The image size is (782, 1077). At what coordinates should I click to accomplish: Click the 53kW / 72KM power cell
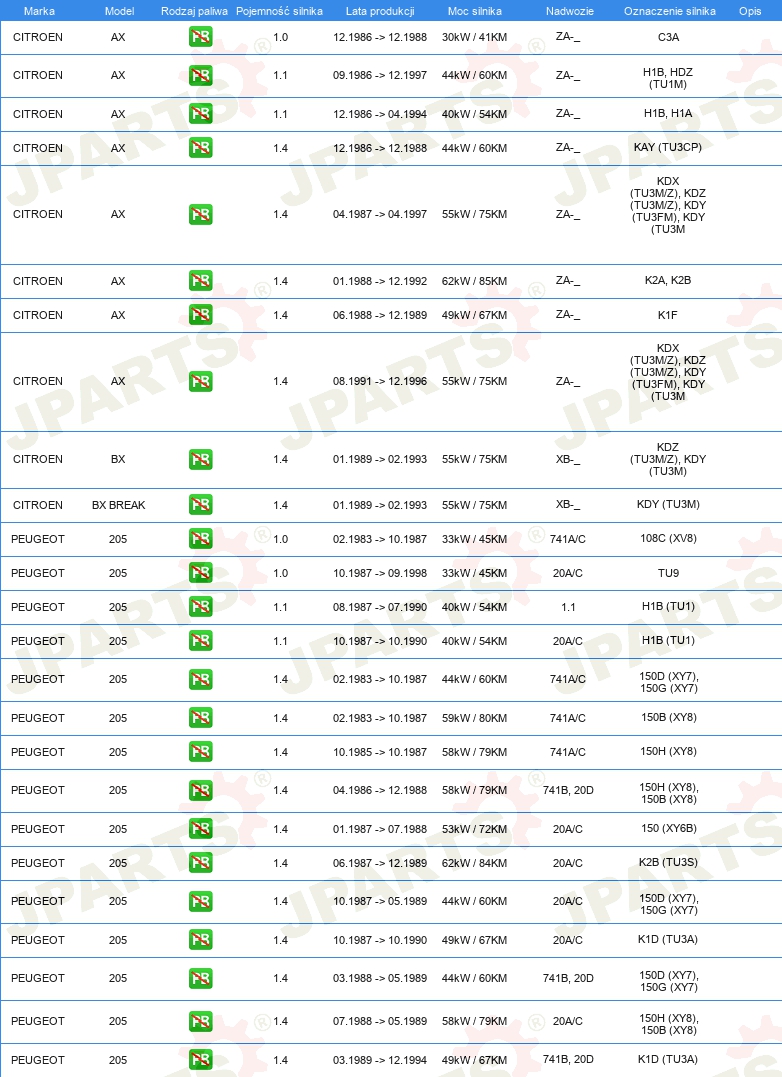click(474, 829)
